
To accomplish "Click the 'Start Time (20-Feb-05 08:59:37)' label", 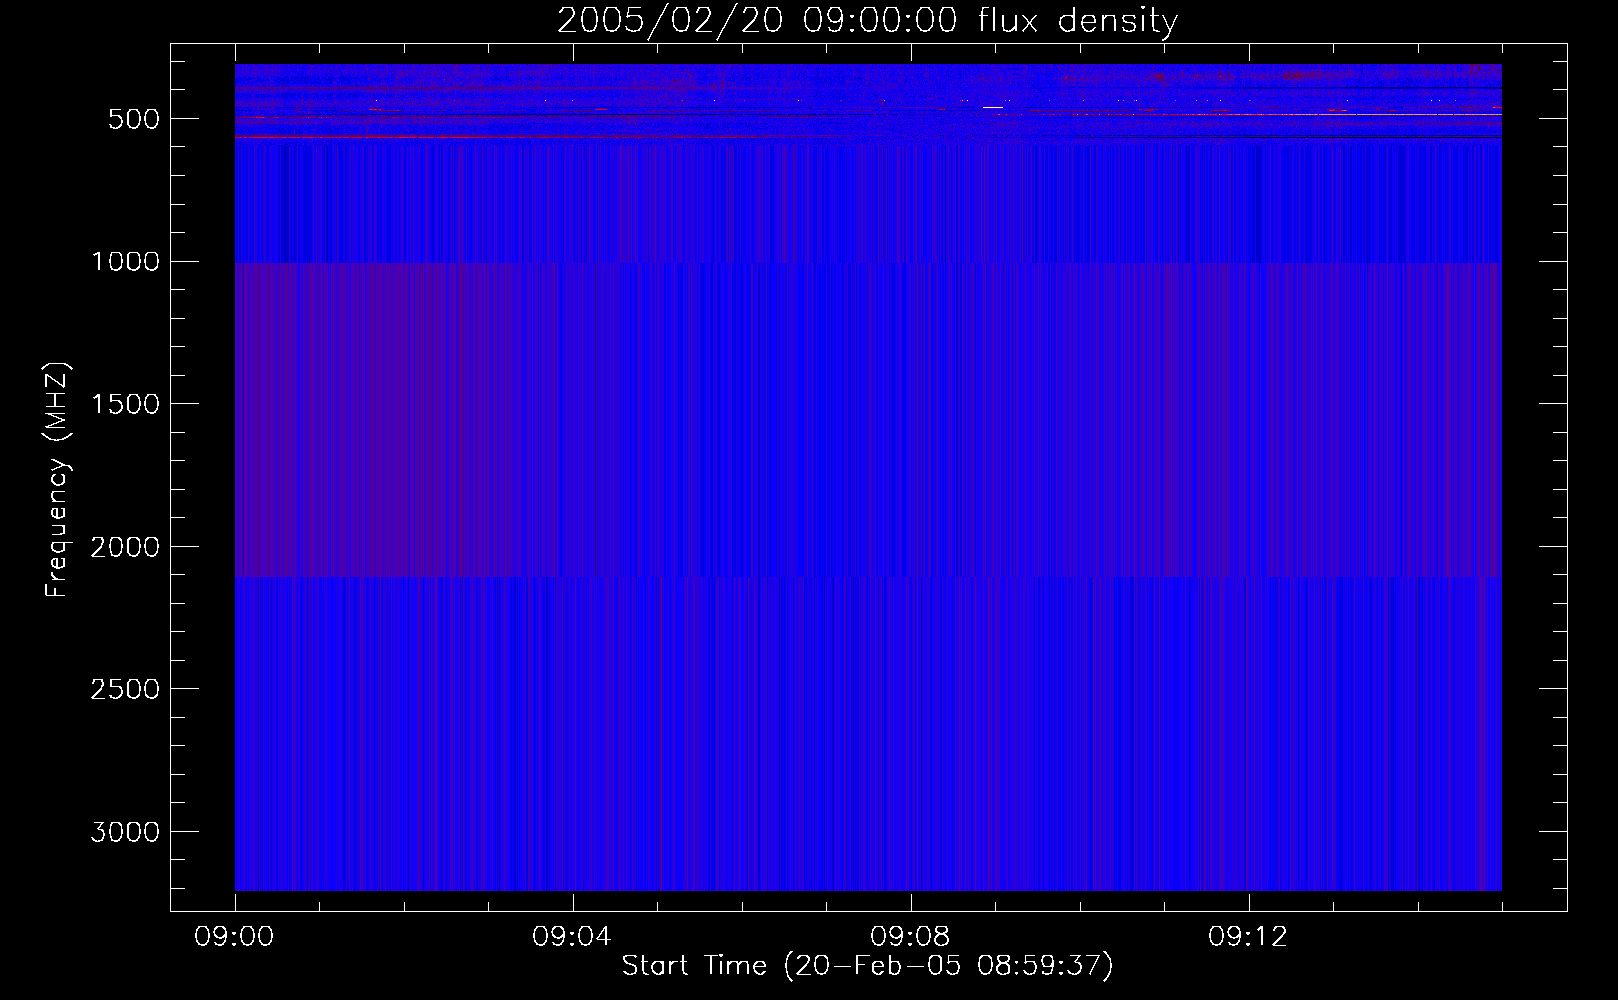I will [x=867, y=966].
